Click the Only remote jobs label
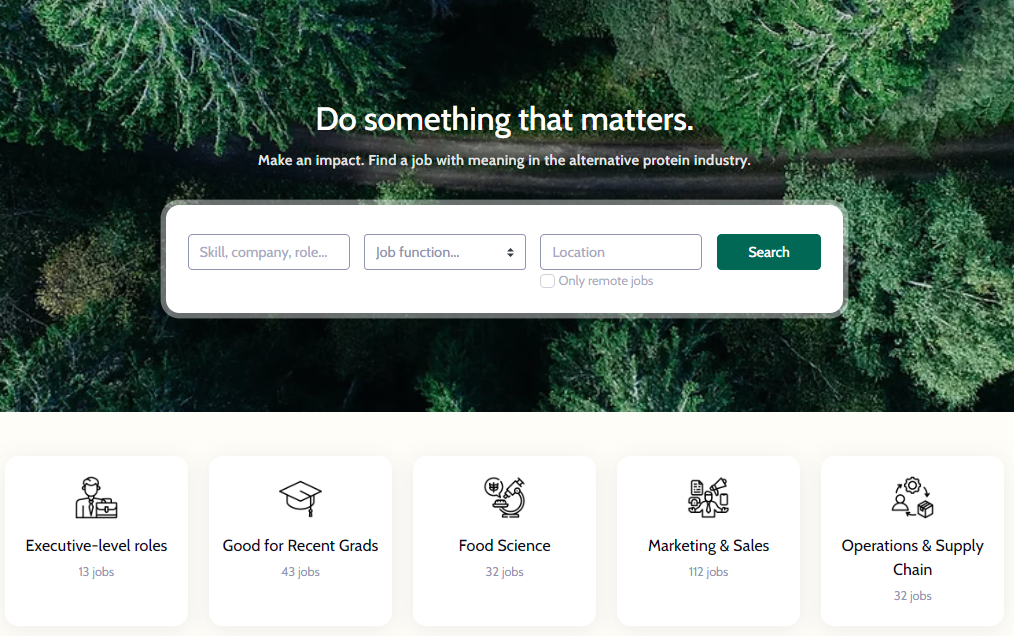The image size is (1014, 636). [x=606, y=281]
